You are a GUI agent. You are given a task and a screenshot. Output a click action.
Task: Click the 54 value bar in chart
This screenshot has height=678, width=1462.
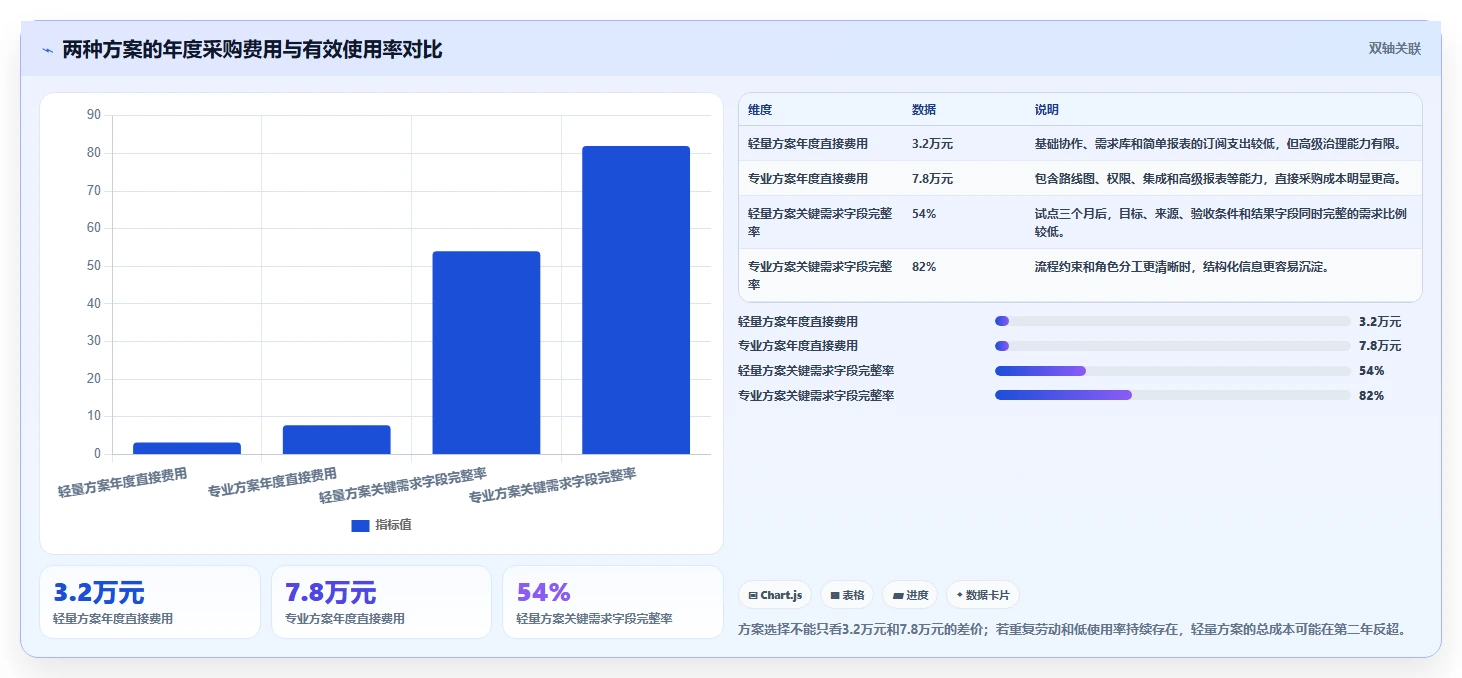[486, 352]
